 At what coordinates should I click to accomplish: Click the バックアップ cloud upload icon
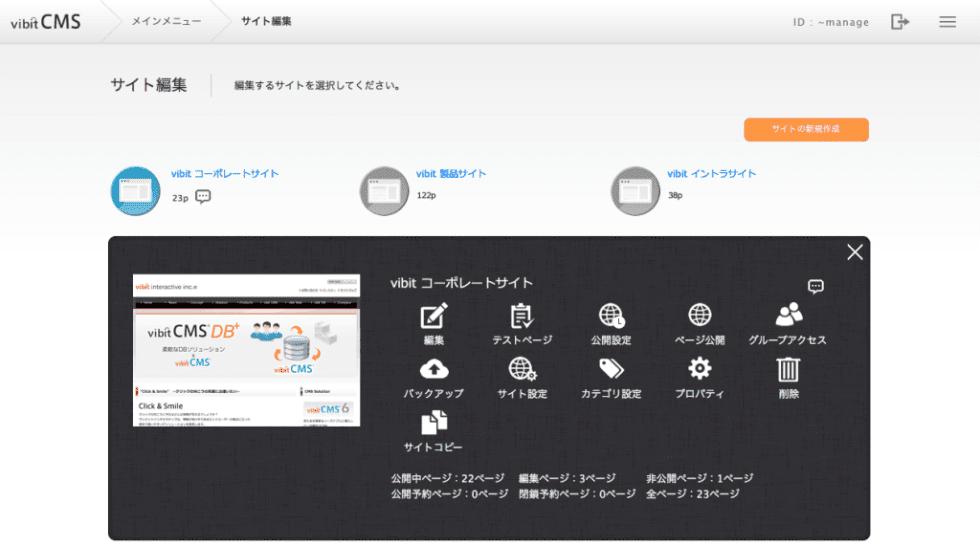click(x=433, y=369)
